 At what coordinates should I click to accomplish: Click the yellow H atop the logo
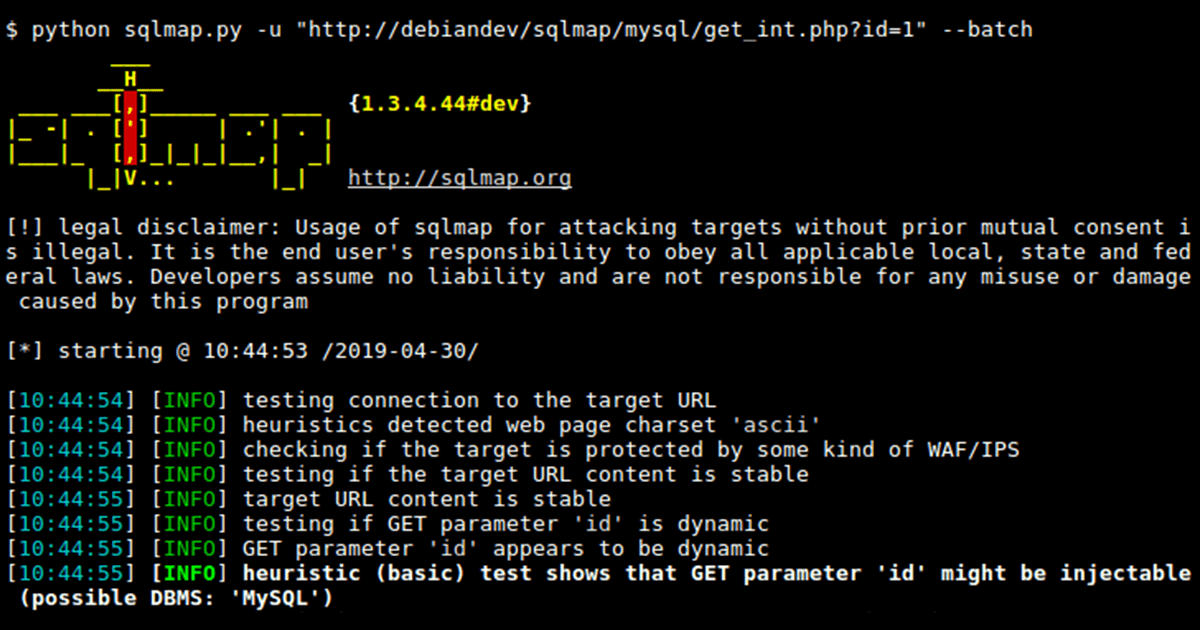click(x=130, y=79)
